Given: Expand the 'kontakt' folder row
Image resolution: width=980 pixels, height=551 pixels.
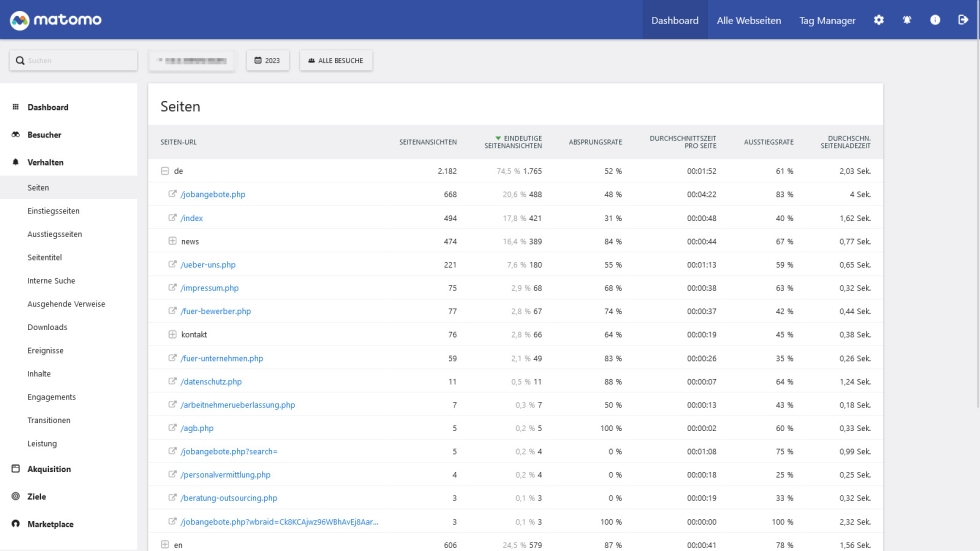Looking at the screenshot, I should [173, 335].
